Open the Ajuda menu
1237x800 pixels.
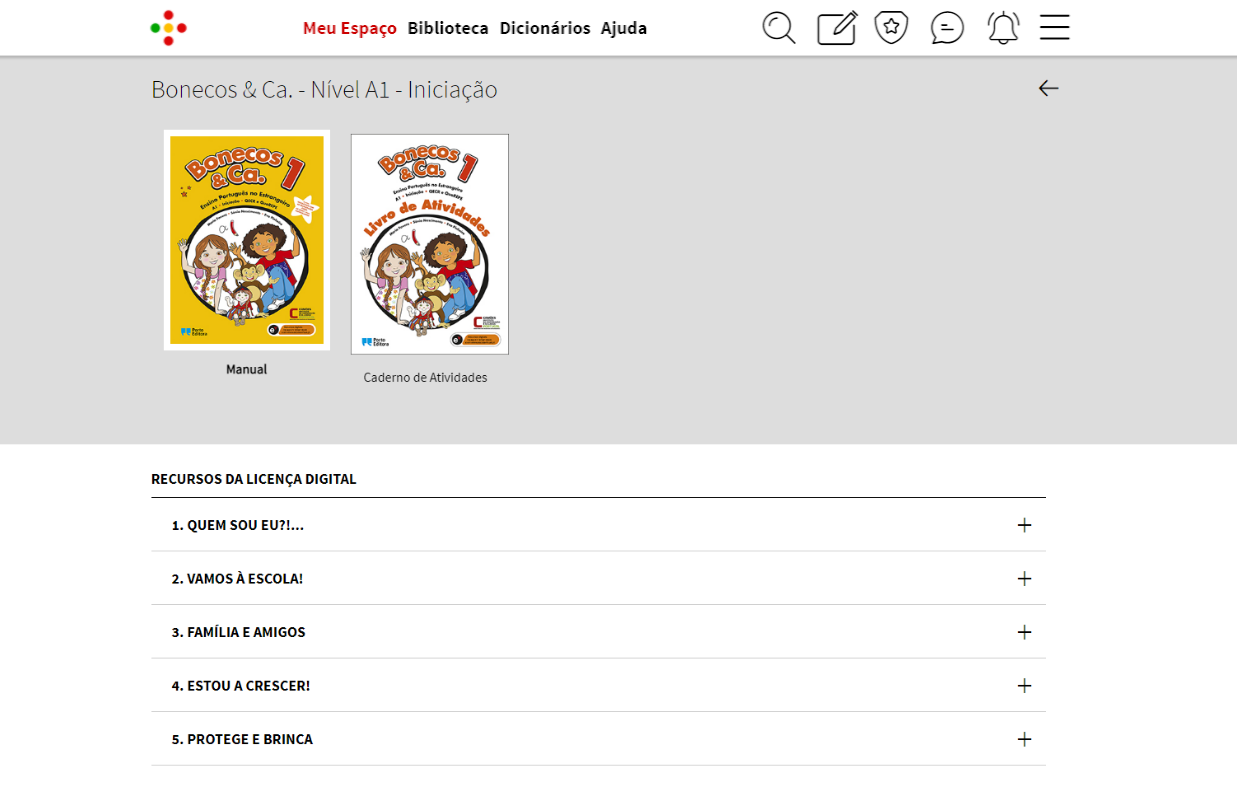click(624, 28)
